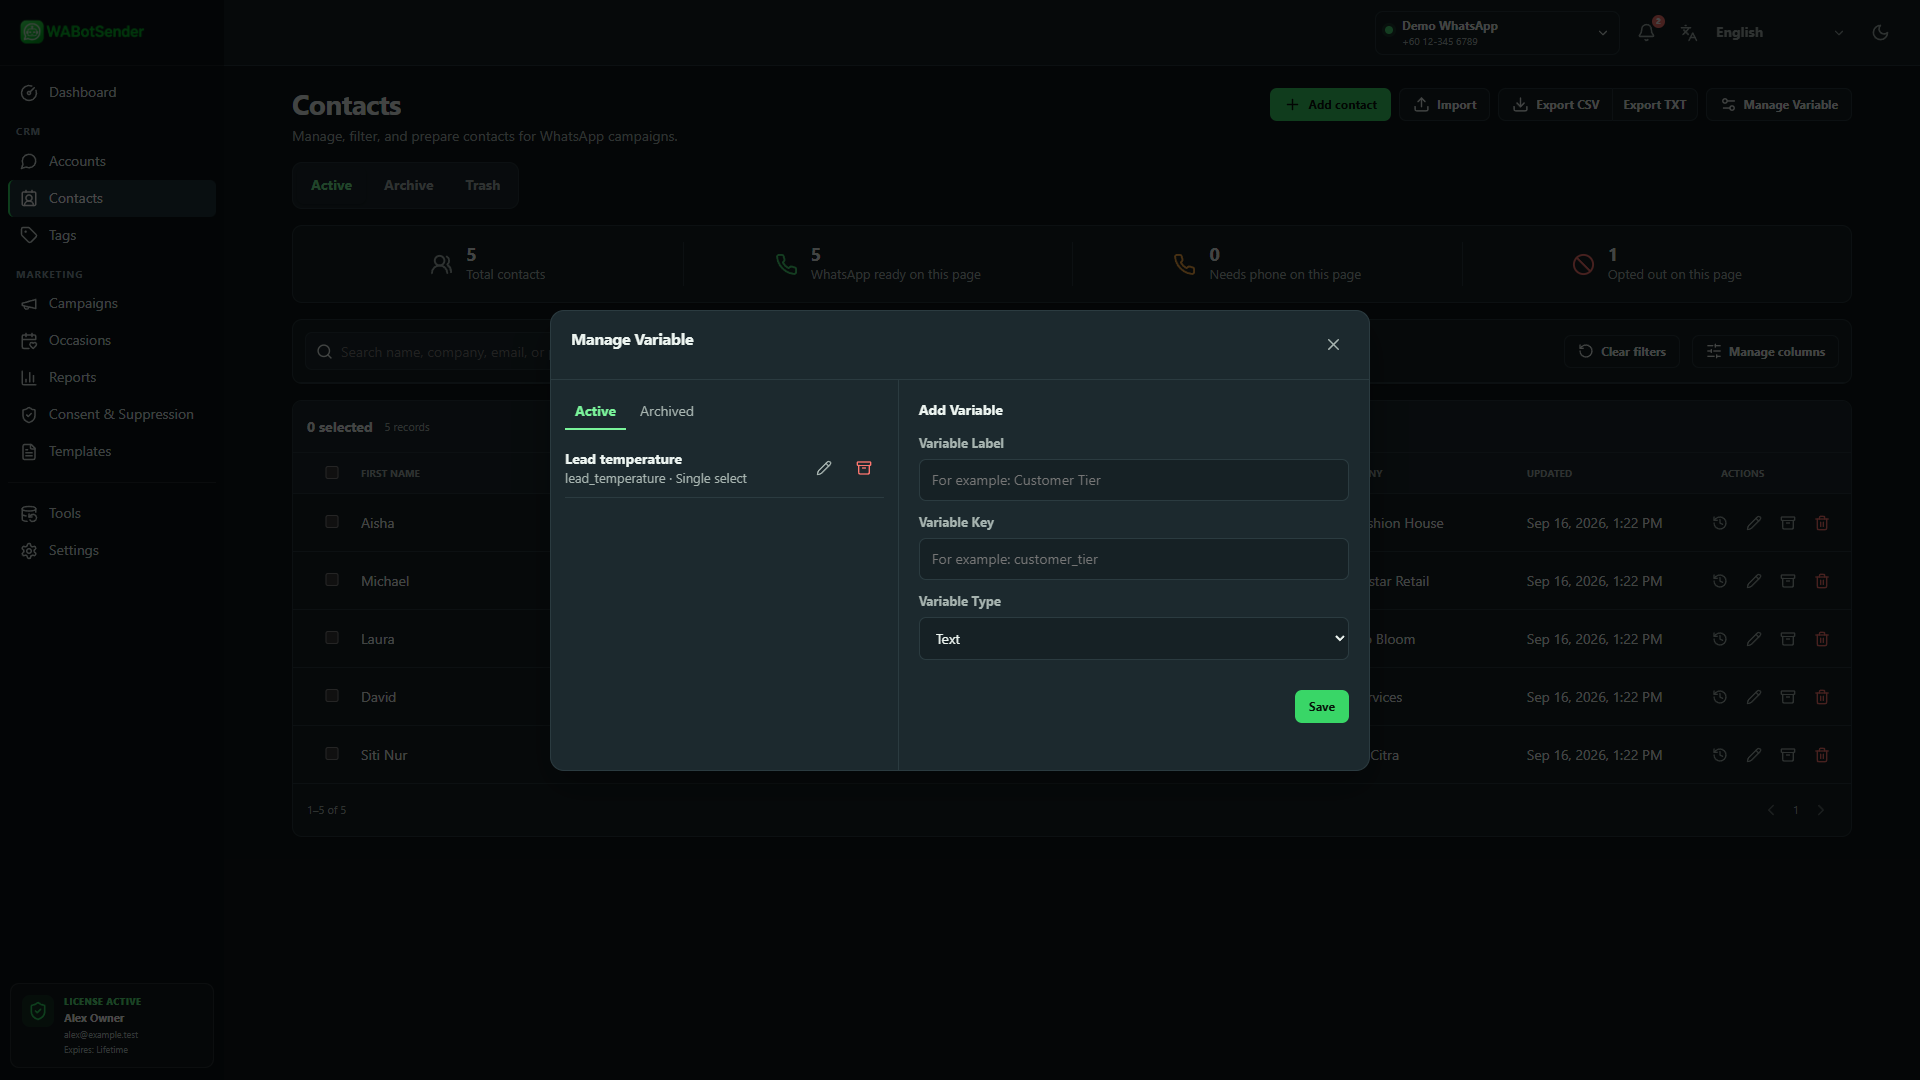Check the box for Laura
1920x1080 pixels.
click(332, 638)
